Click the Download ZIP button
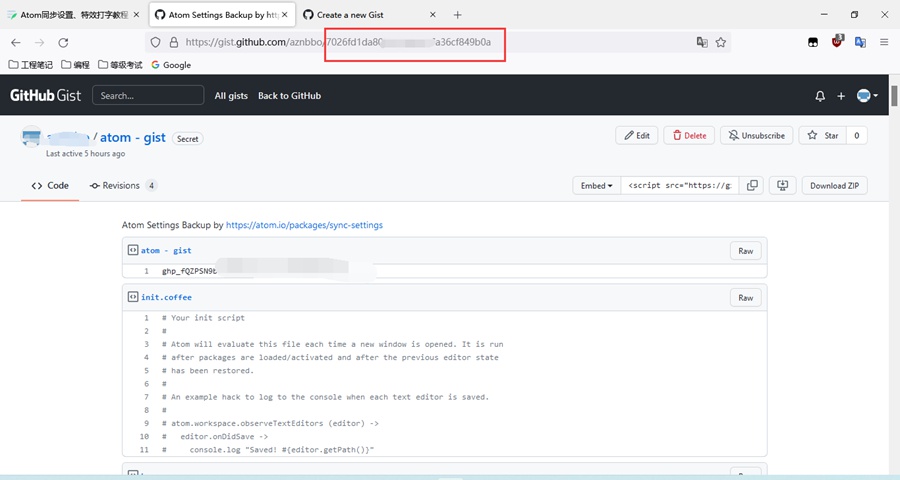This screenshot has height=480, width=900. [x=834, y=186]
